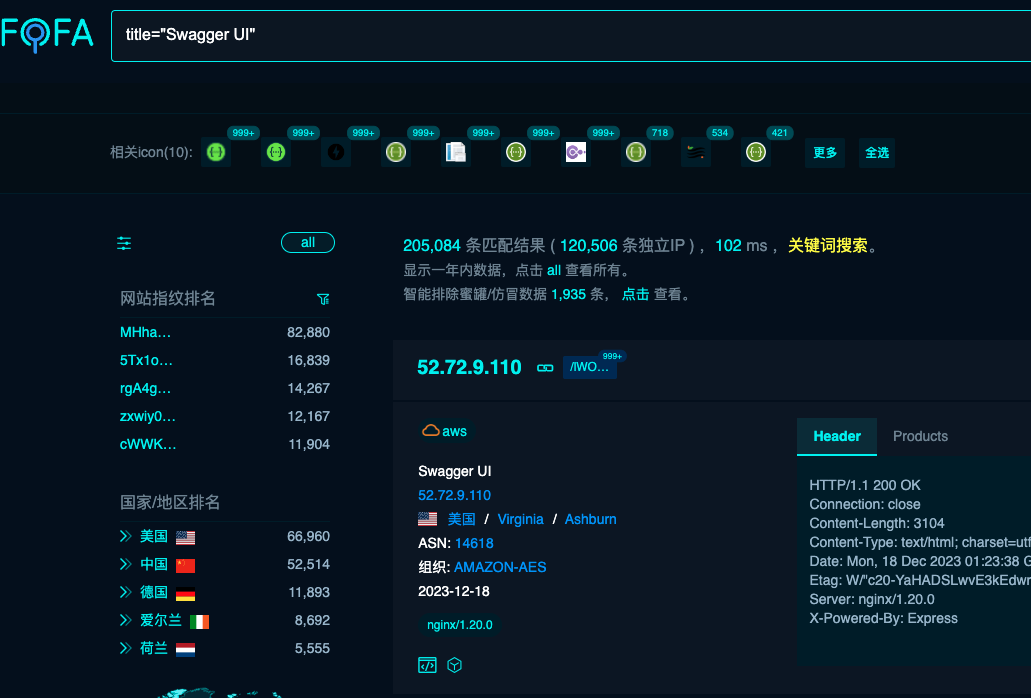1031x698 pixels.
Task: Select the purple C icon filter
Action: click(x=575, y=152)
